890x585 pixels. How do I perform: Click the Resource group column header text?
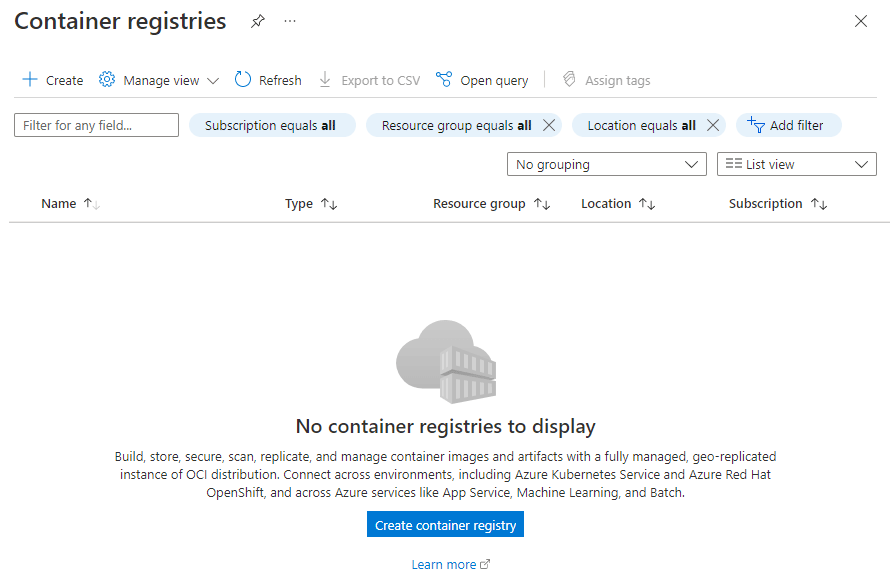(x=479, y=204)
